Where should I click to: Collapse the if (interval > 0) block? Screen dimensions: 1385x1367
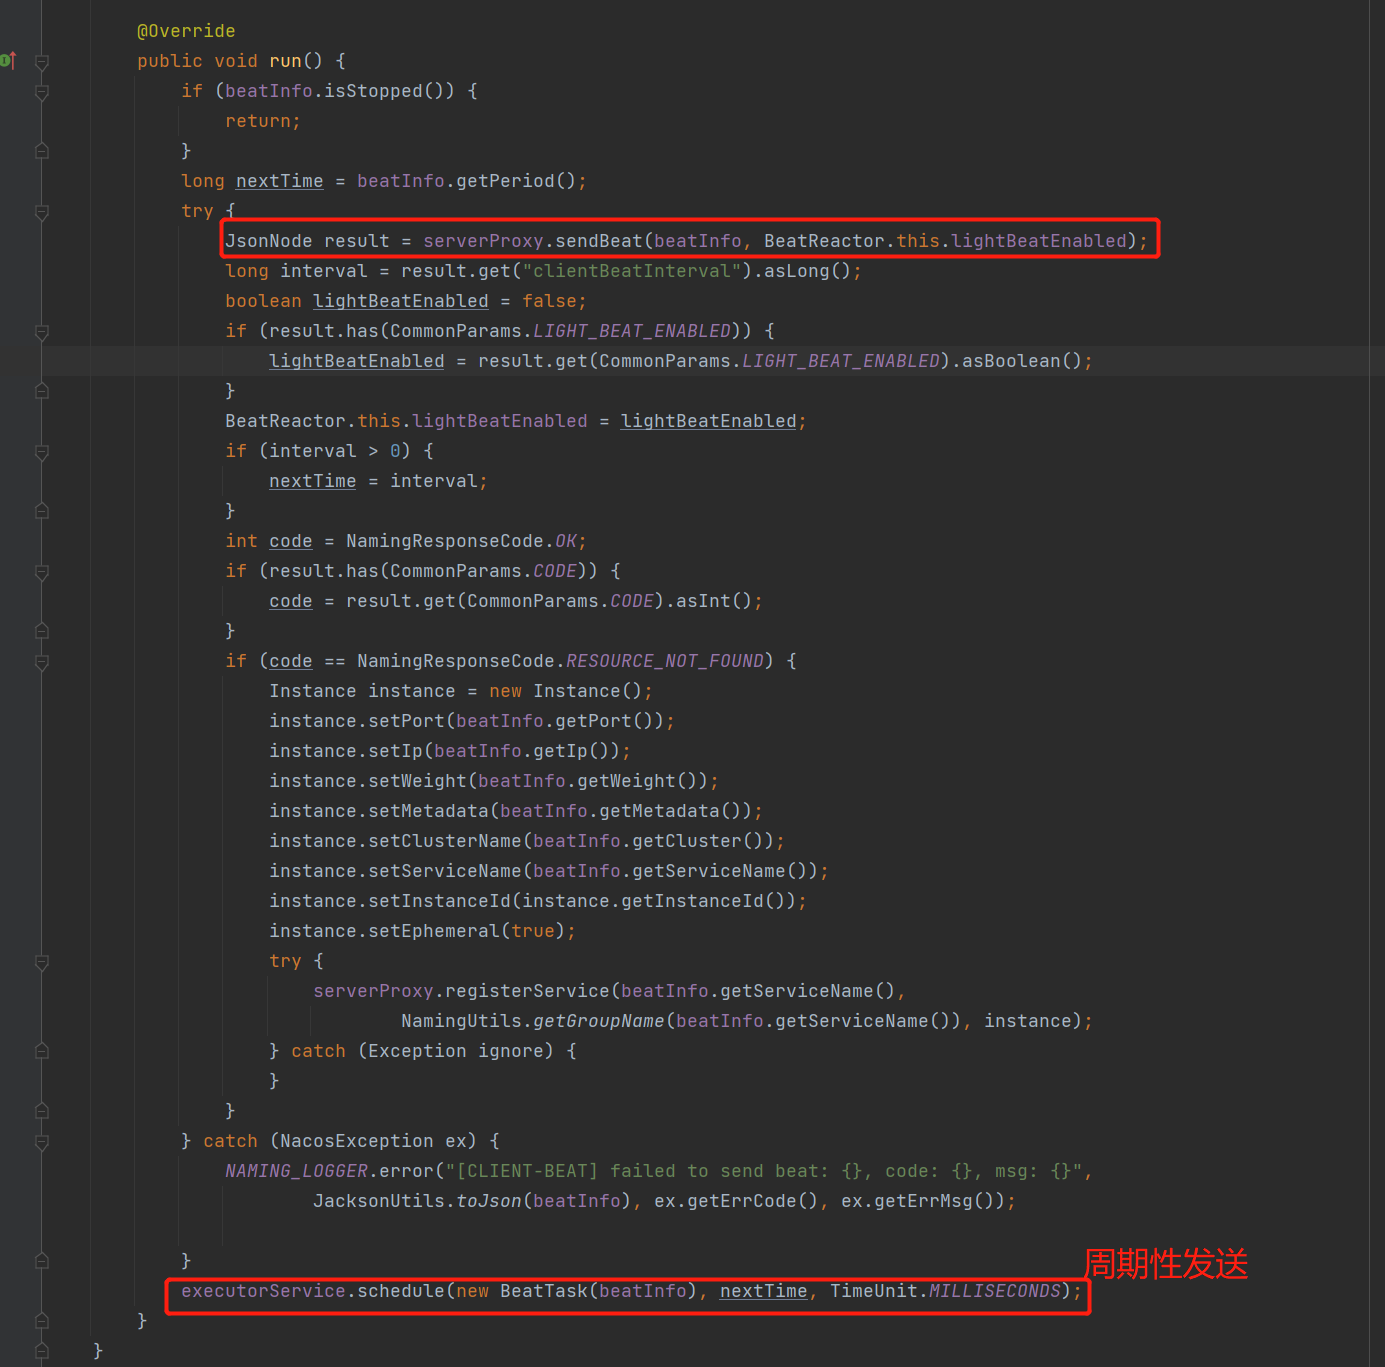(x=42, y=452)
